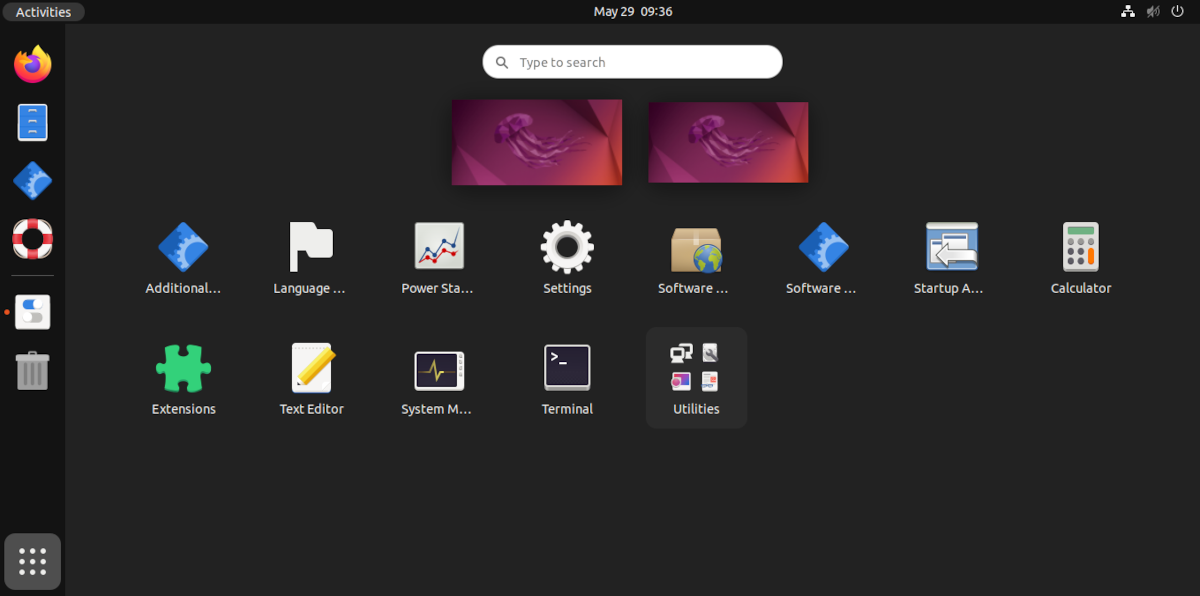Image resolution: width=1200 pixels, height=596 pixels.
Task: Open the system status menu via the power icon
Action: tap(1177, 11)
